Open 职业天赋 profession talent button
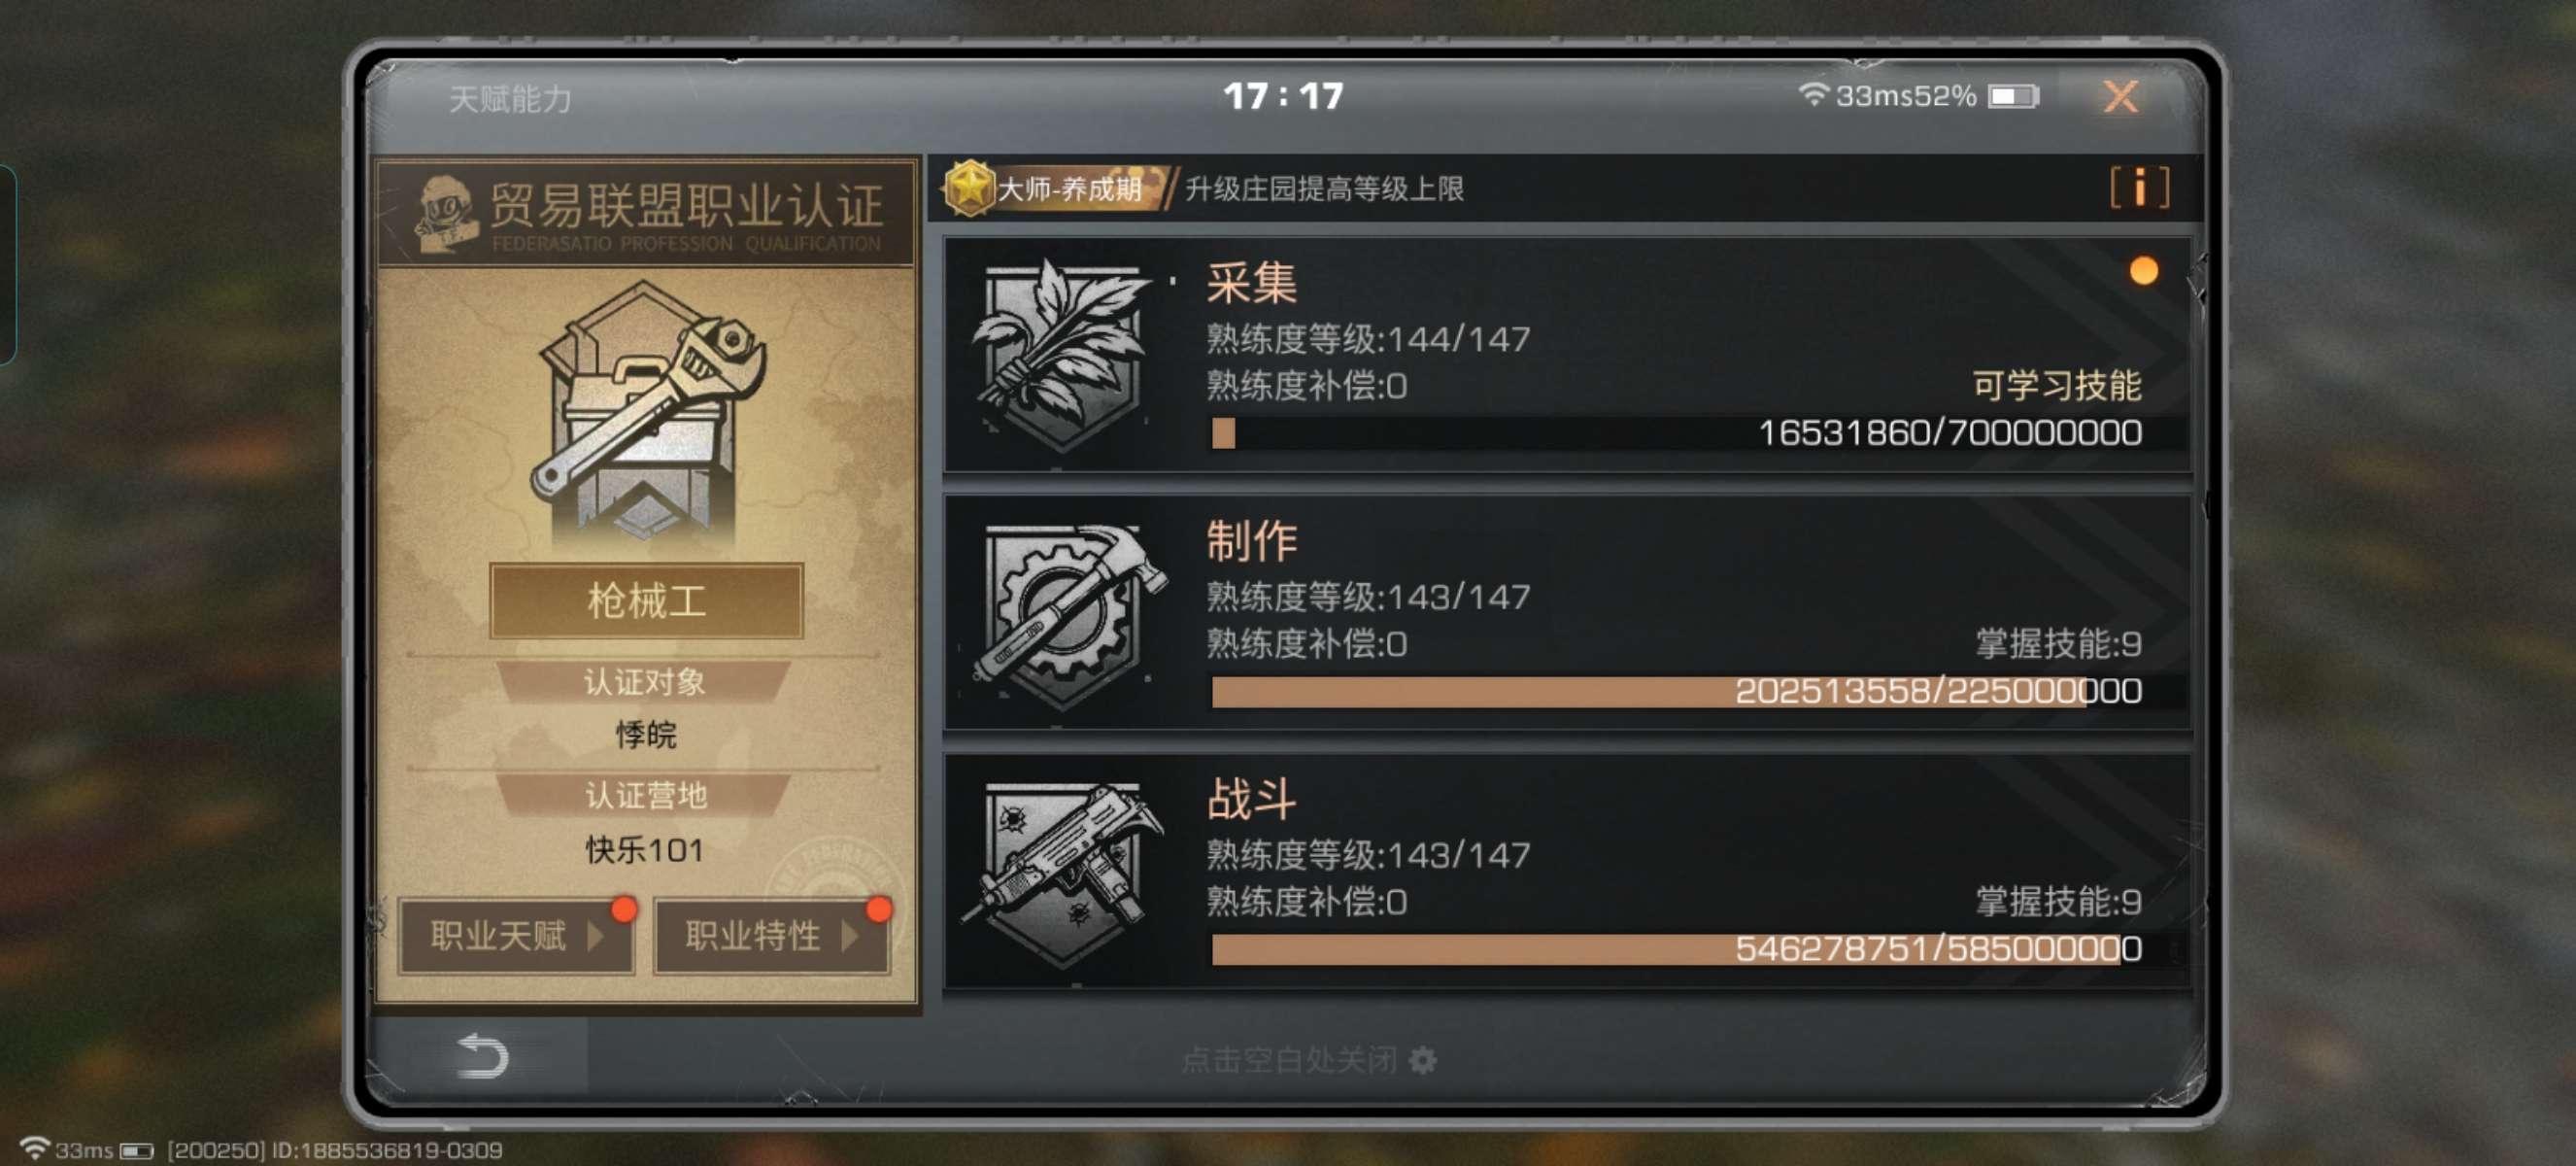The image size is (2576, 1166). coord(516,935)
